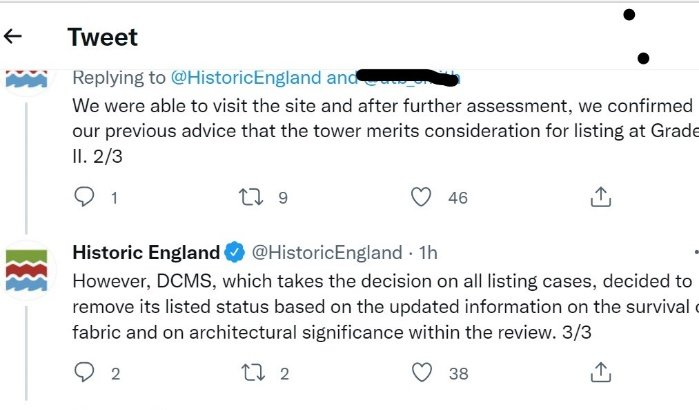Share the 3/3 tweet

[x=600, y=373]
